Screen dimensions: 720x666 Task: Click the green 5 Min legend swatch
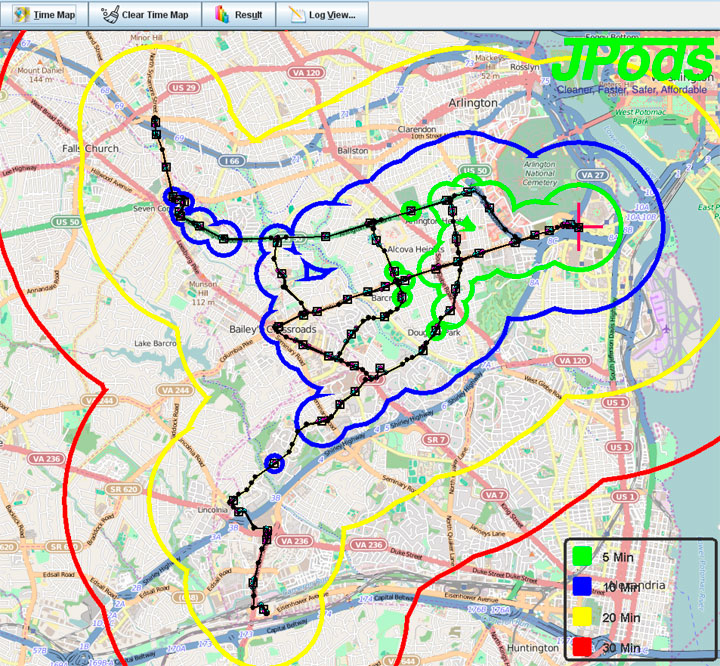tap(583, 556)
